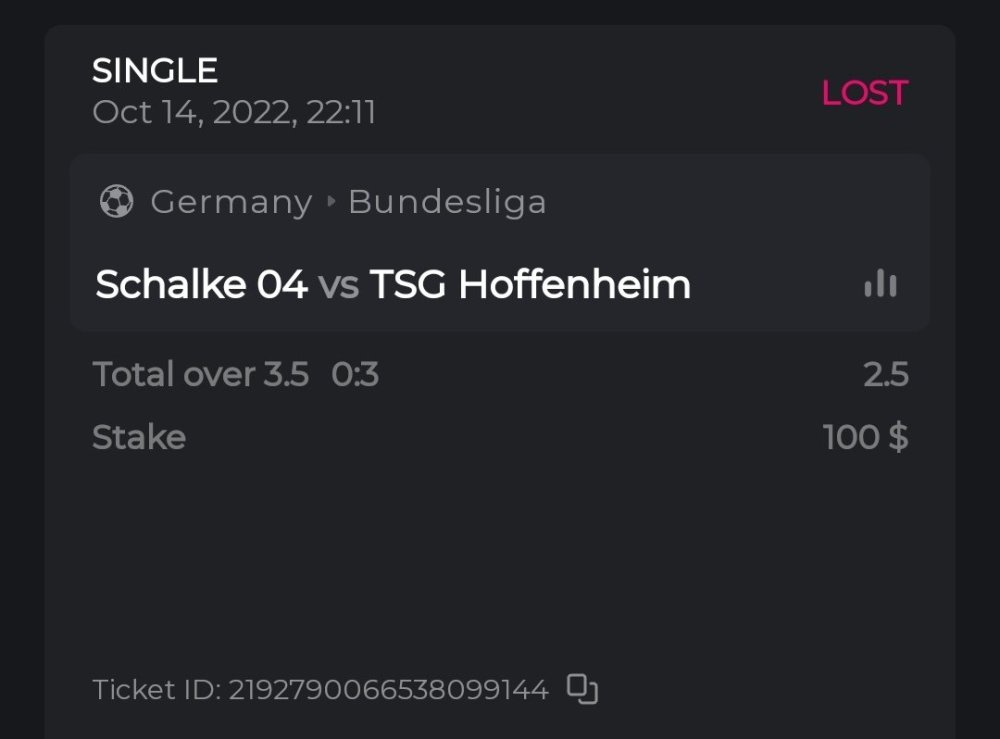Click the Stake label

coord(139,437)
